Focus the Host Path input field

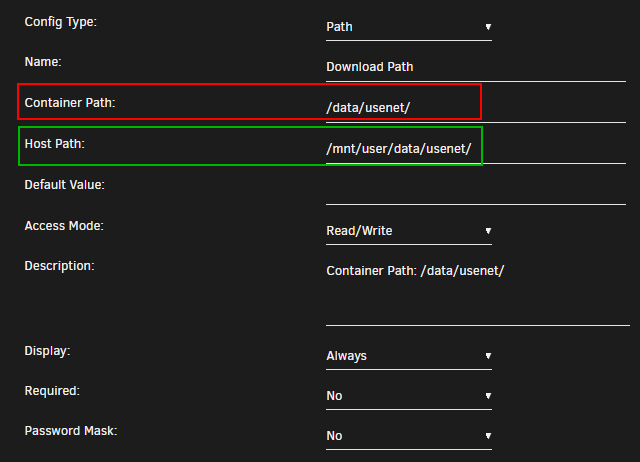[475, 150]
